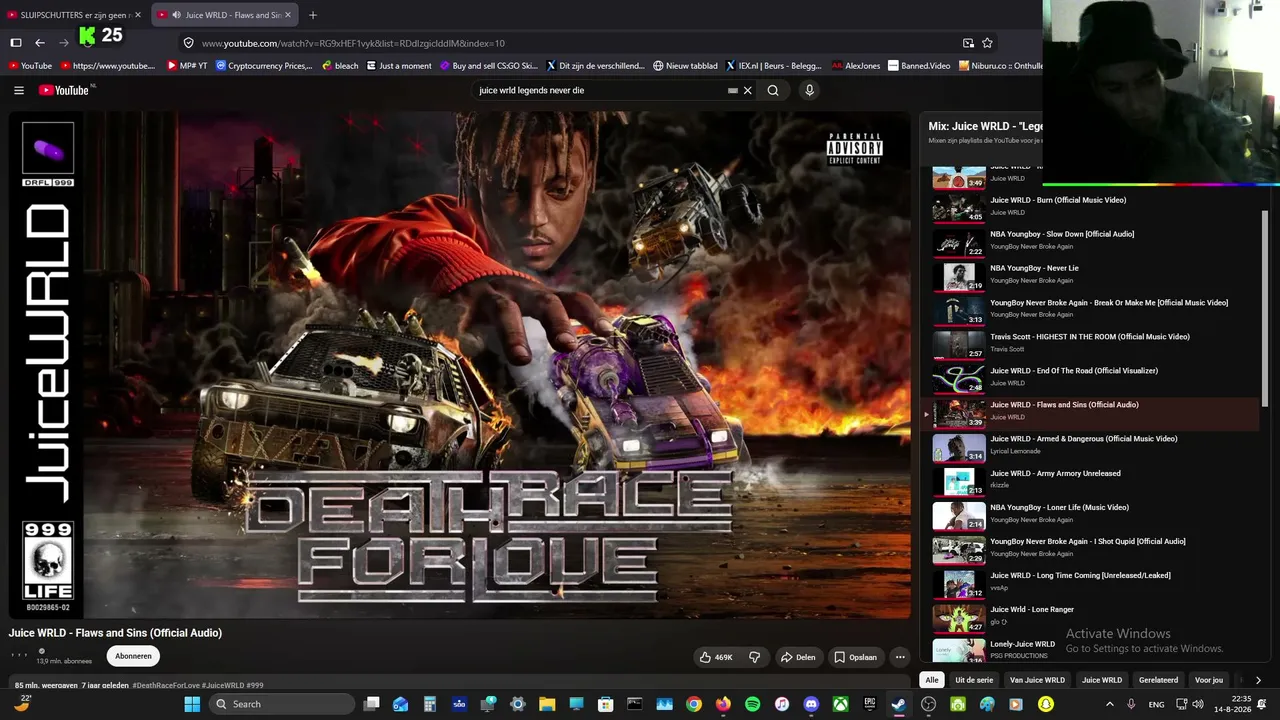Open the Nieuw tabblad bookmark
Image resolution: width=1280 pixels, height=720 pixels.
click(x=685, y=66)
